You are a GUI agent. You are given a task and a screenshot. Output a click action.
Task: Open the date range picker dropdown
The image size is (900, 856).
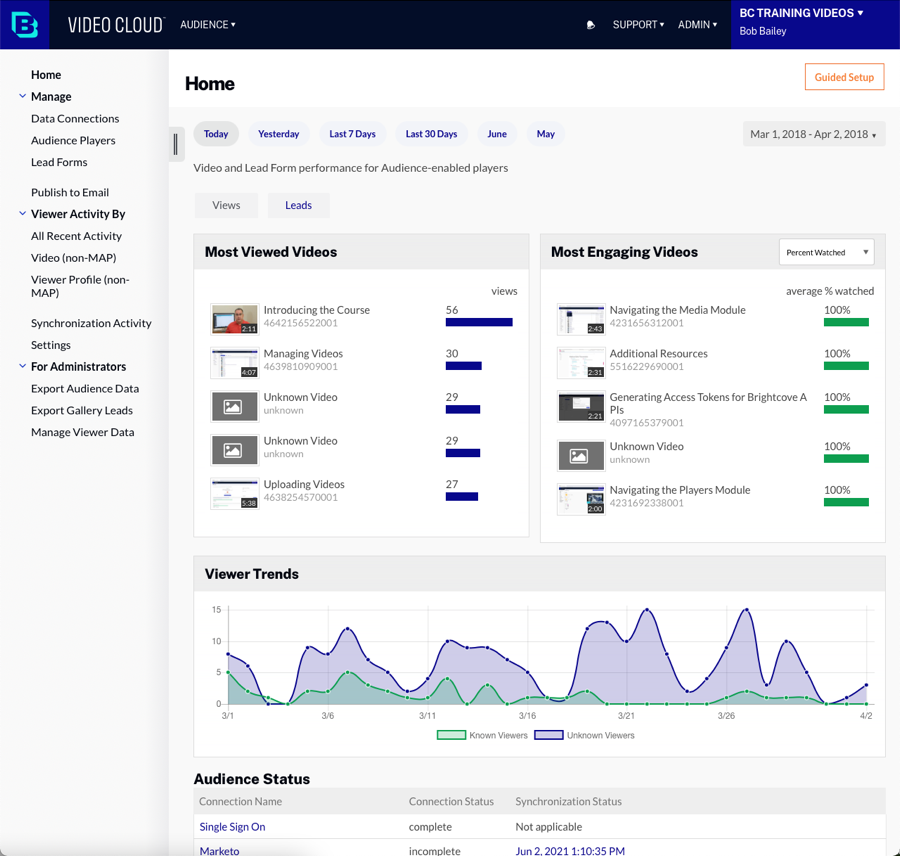pyautogui.click(x=814, y=134)
